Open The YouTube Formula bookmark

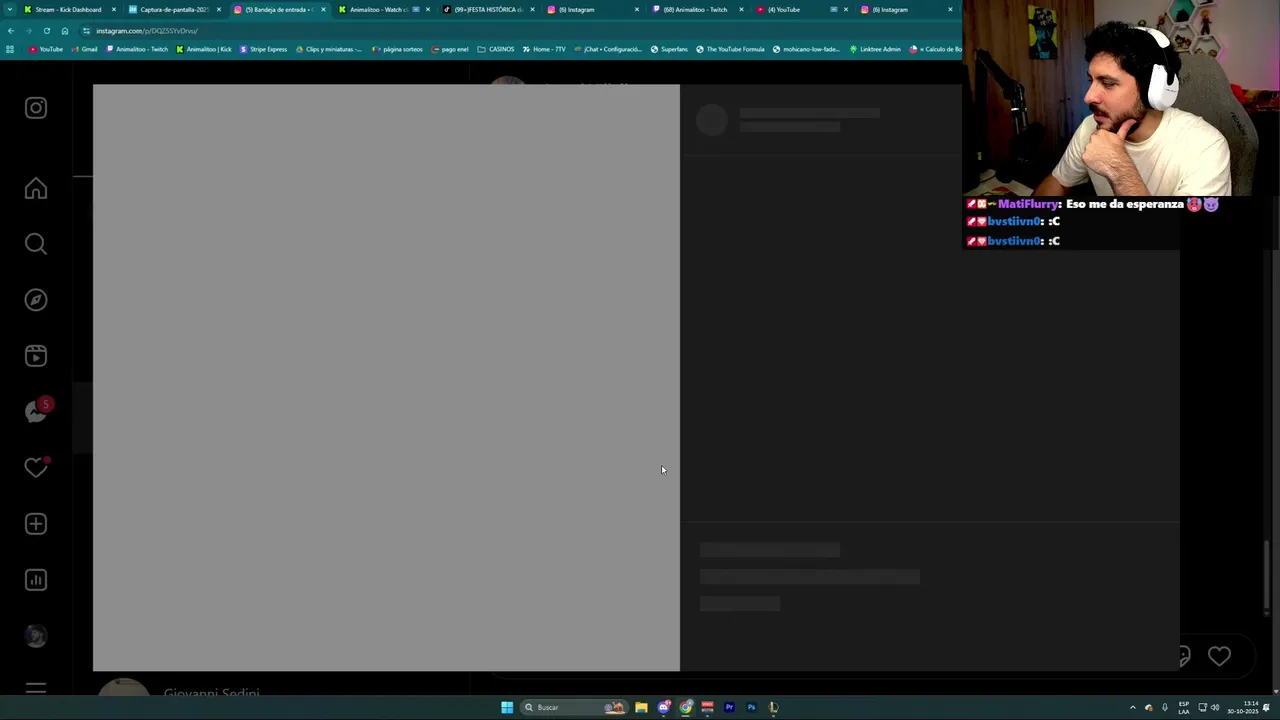click(x=730, y=49)
